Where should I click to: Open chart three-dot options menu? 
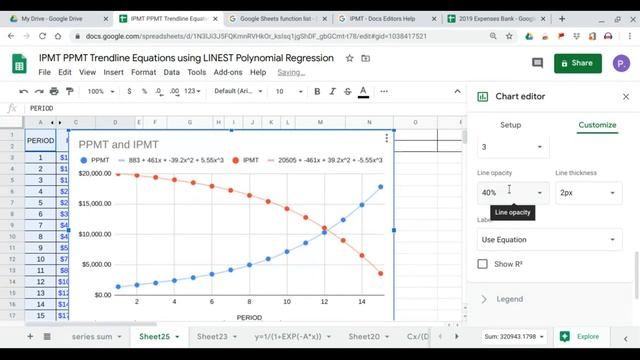coord(386,138)
